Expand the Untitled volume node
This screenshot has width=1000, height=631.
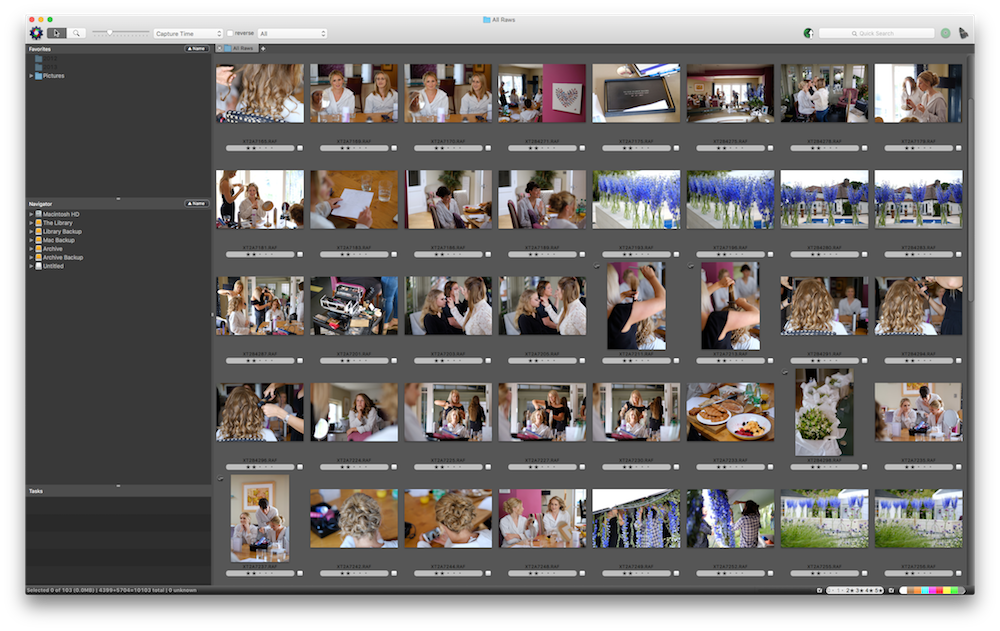(x=31, y=266)
